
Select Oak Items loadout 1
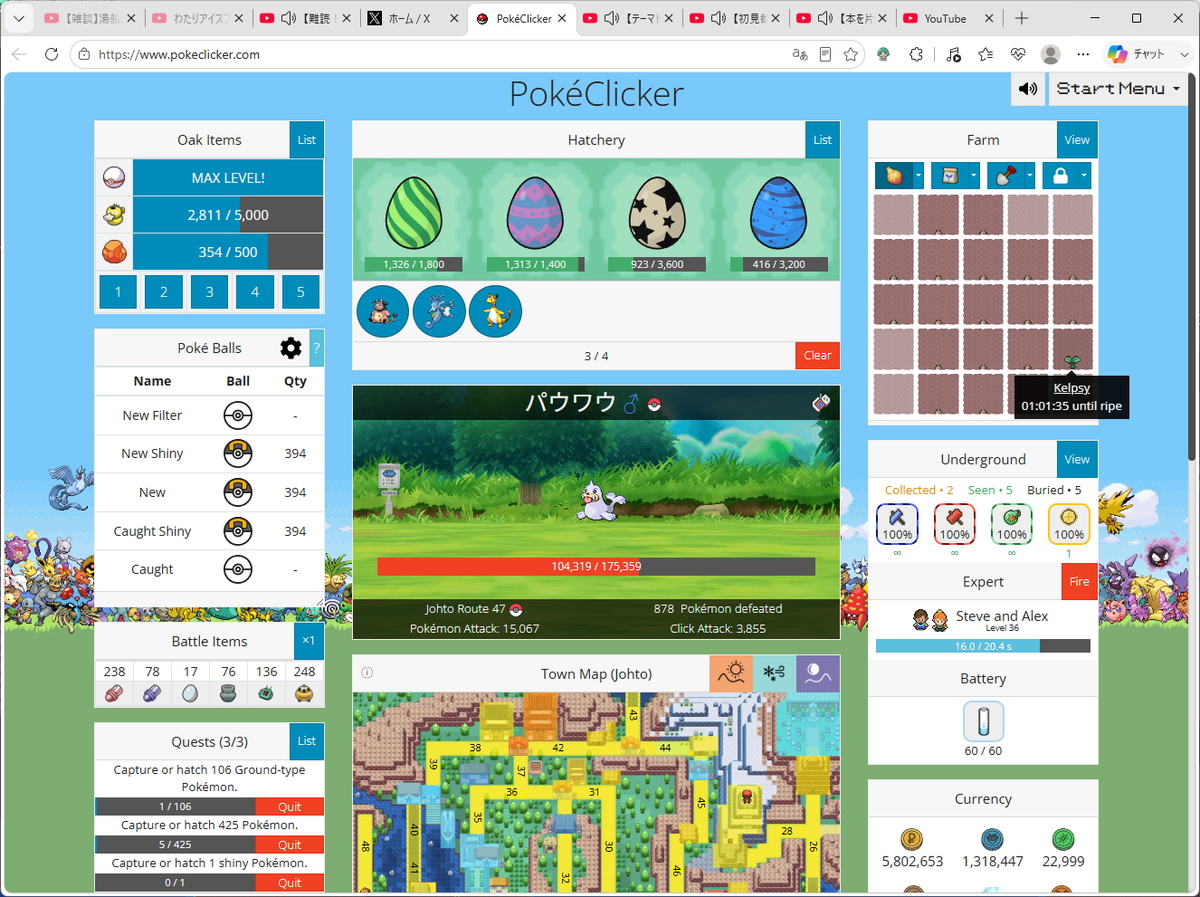pos(118,292)
